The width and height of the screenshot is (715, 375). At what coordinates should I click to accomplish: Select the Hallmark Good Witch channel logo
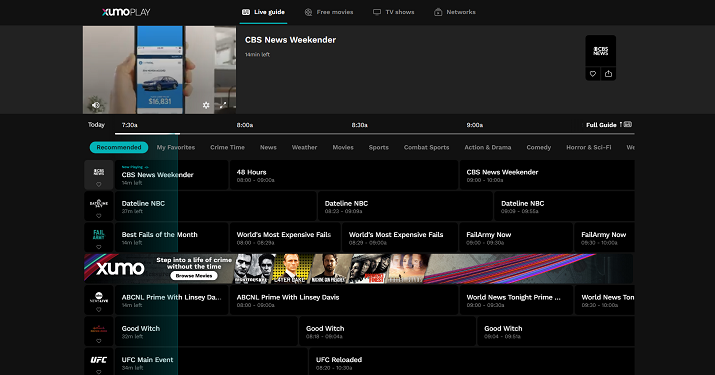pos(98,328)
